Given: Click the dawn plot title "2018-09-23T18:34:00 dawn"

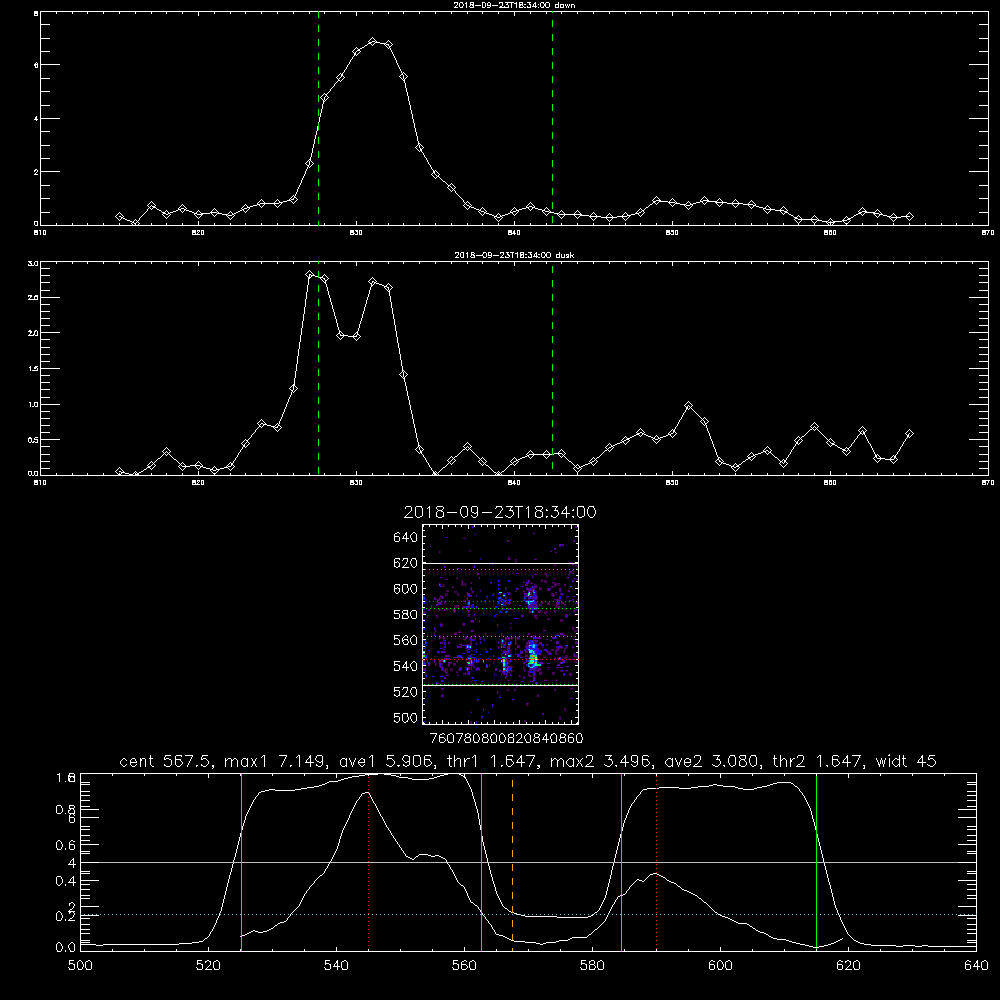Looking at the screenshot, I should click(514, 5).
